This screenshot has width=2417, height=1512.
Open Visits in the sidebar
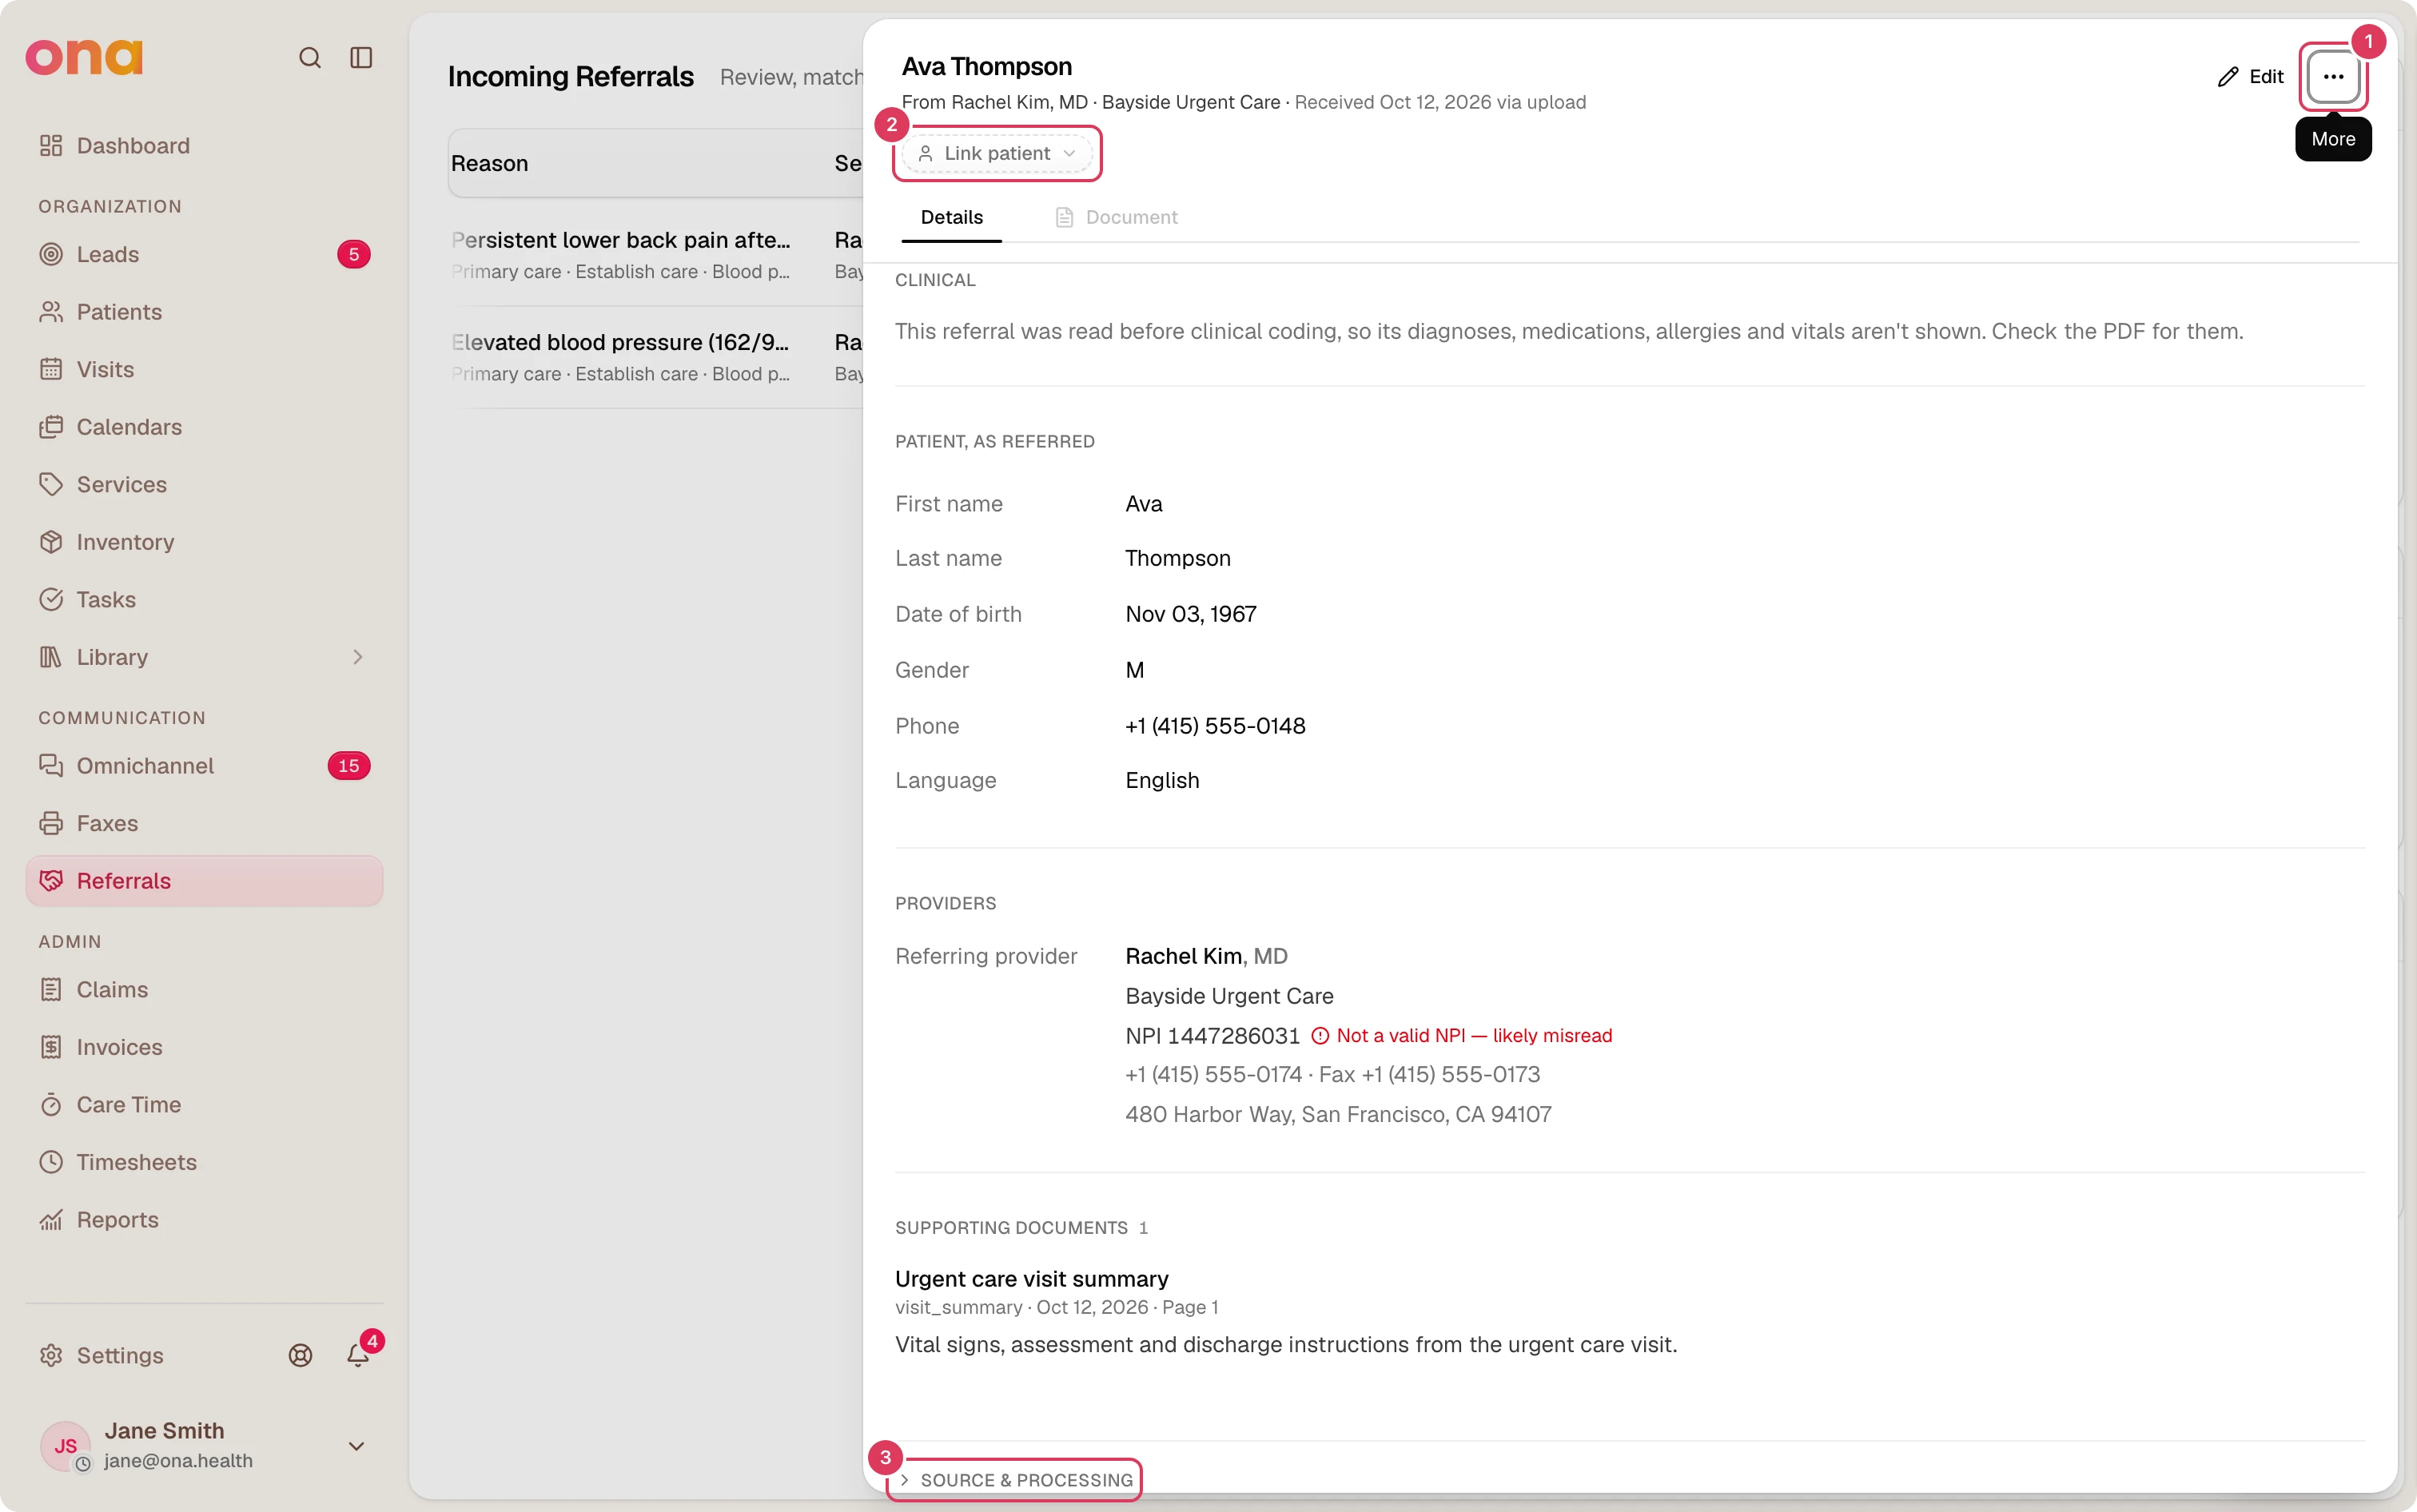pyautogui.click(x=204, y=369)
